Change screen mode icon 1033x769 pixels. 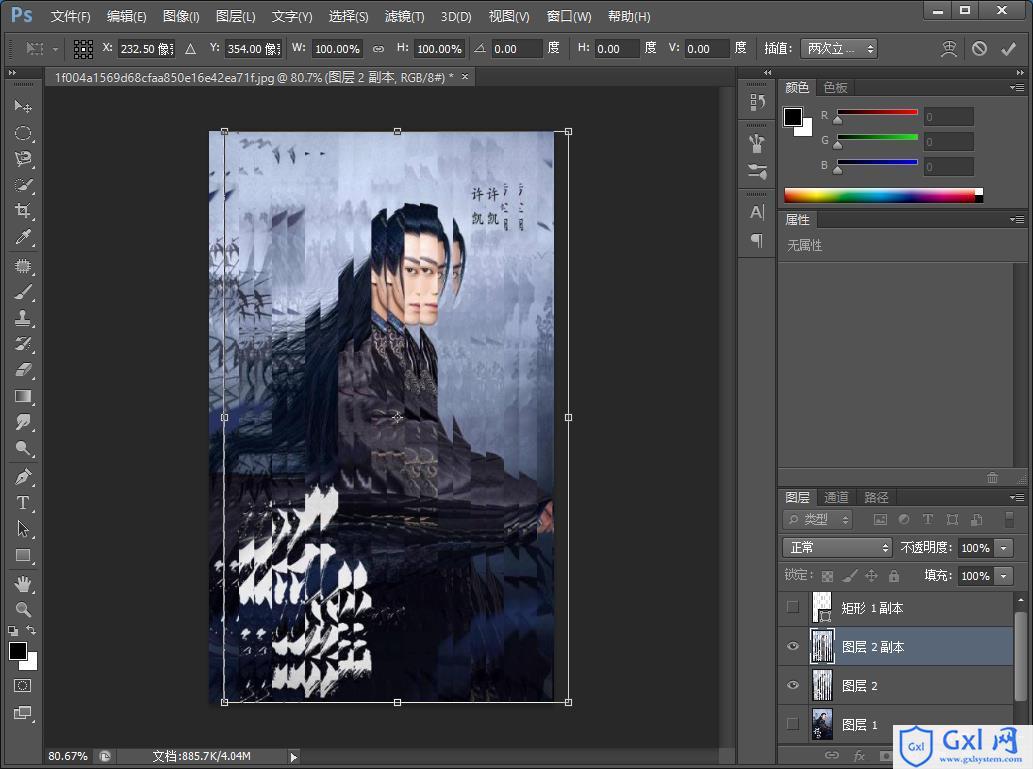pyautogui.click(x=22, y=713)
